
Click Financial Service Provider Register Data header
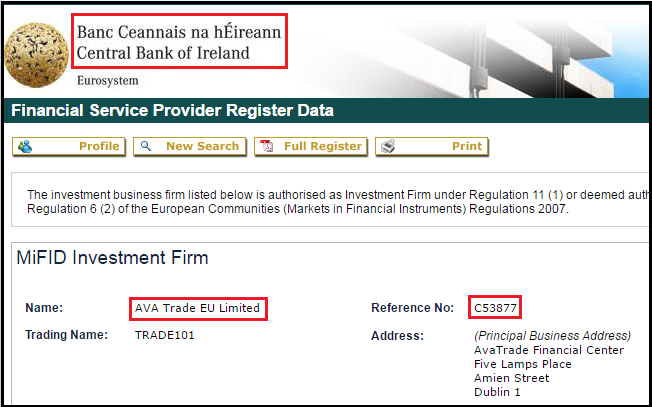click(172, 111)
